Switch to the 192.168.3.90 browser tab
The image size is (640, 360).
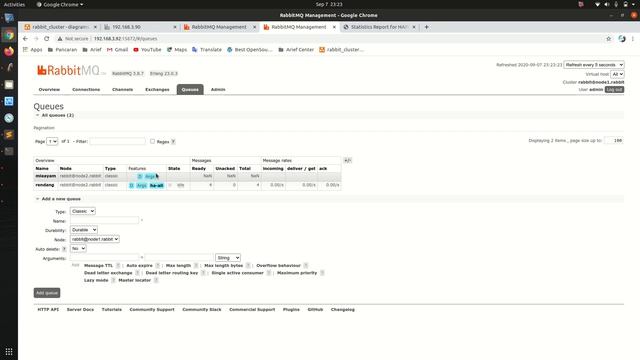coord(140,27)
